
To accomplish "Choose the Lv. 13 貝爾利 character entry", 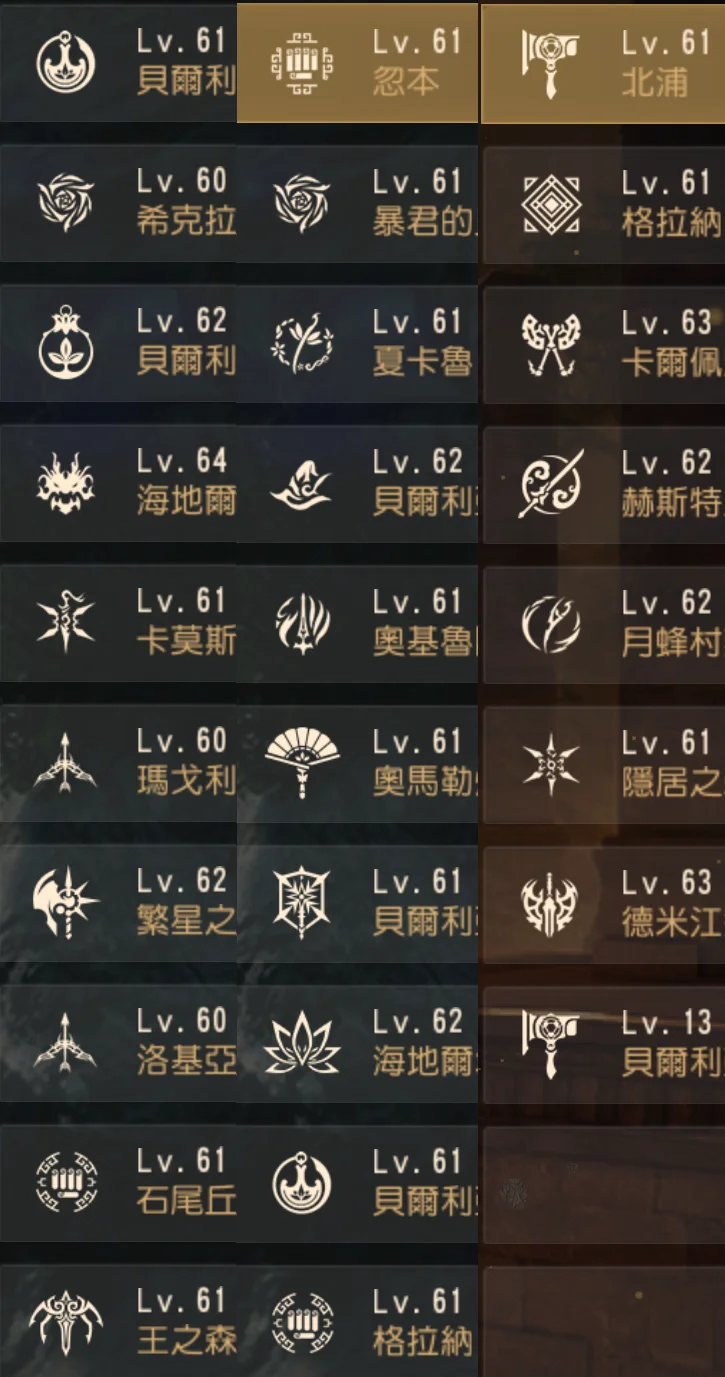I will (x=603, y=1044).
